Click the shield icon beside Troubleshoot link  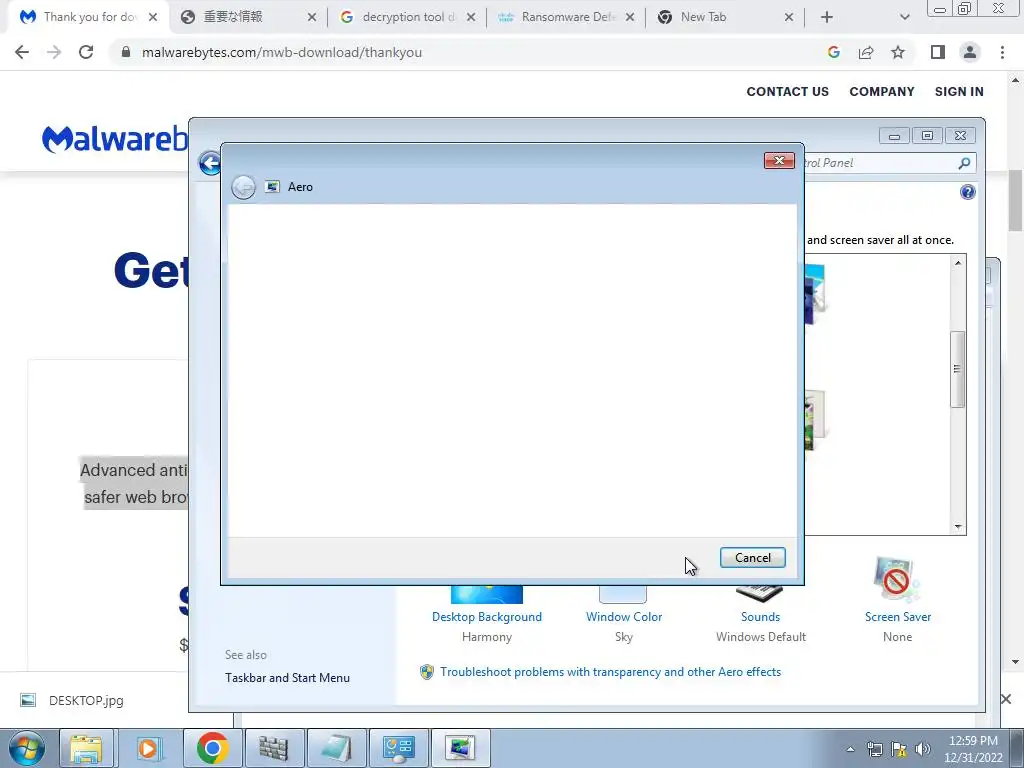tap(426, 672)
